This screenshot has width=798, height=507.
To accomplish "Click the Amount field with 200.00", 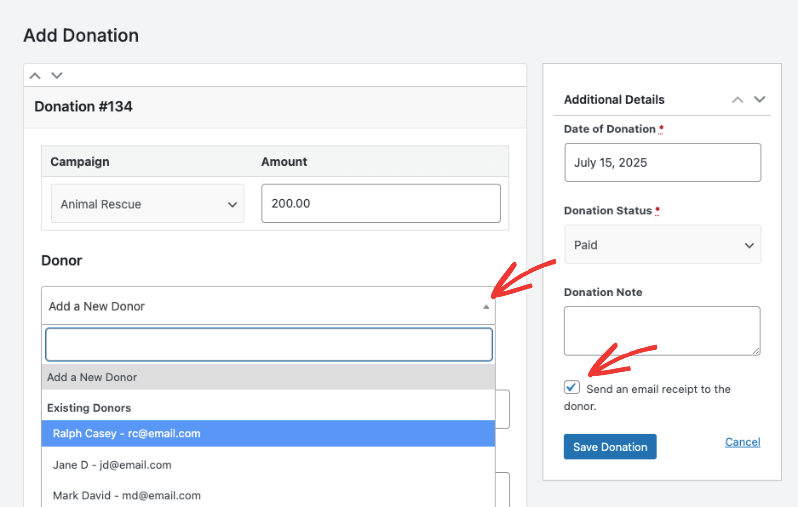I will coord(381,203).
